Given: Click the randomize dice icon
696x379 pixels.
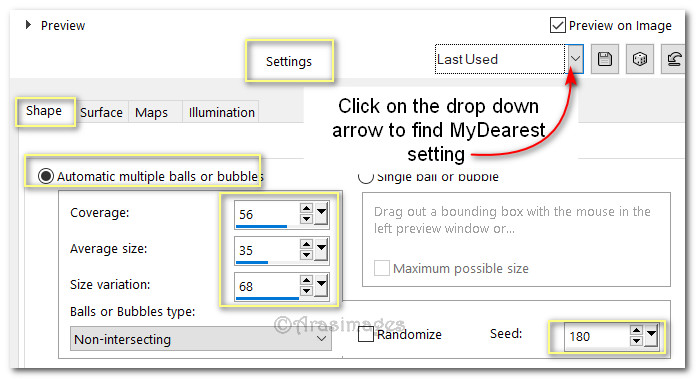Looking at the screenshot, I should coord(640,59).
